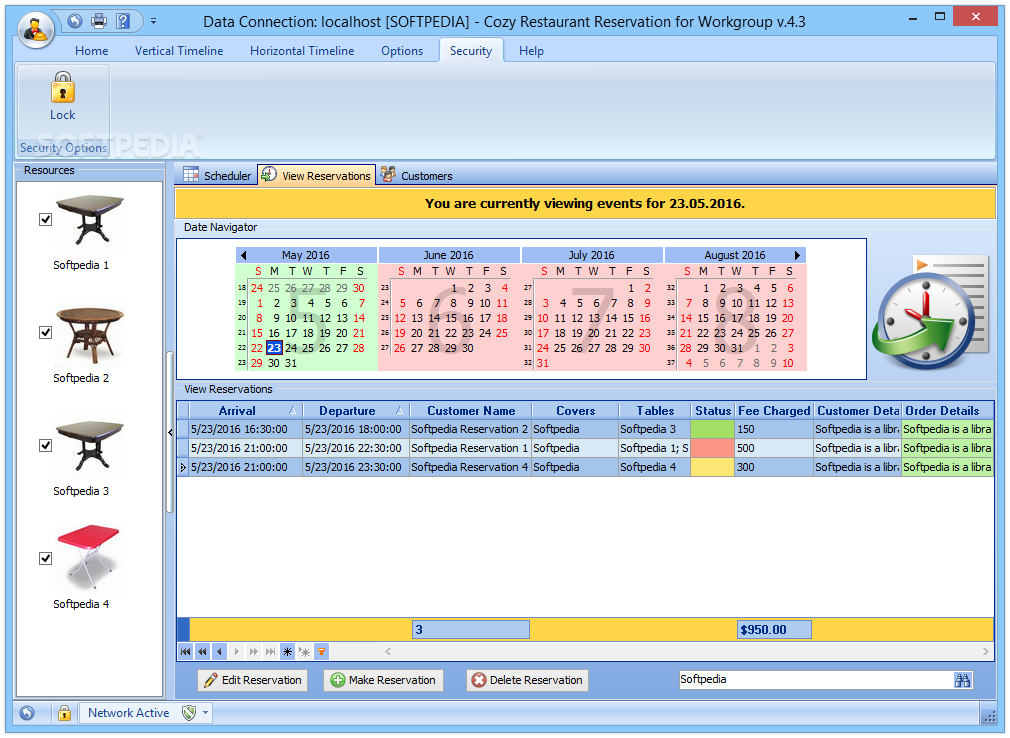
Task: Uncheck the Softpedia 1 resource checkbox
Action: click(x=45, y=220)
